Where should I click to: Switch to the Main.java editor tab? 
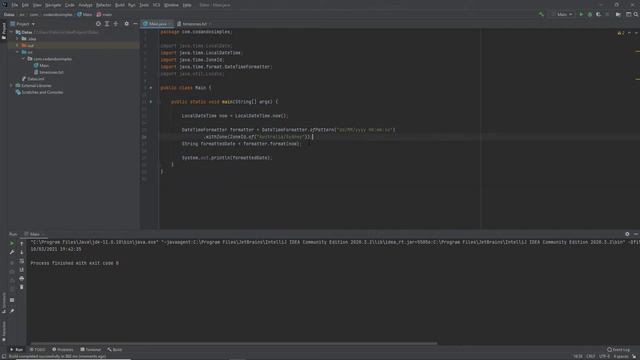158,24
